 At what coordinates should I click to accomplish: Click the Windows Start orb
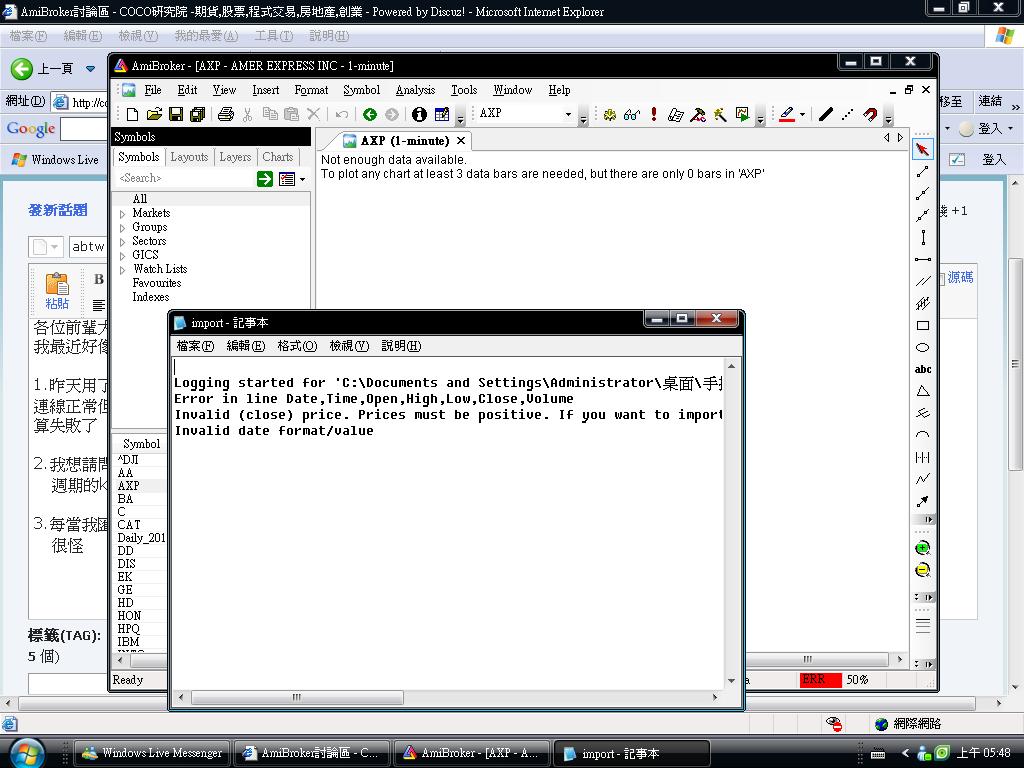point(27,752)
